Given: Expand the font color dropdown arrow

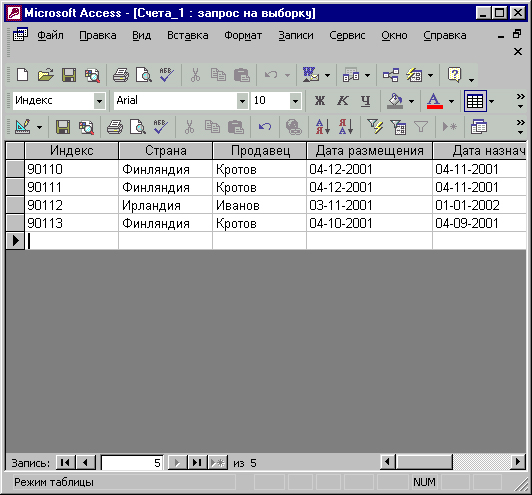Looking at the screenshot, I should pyautogui.click(x=451, y=101).
